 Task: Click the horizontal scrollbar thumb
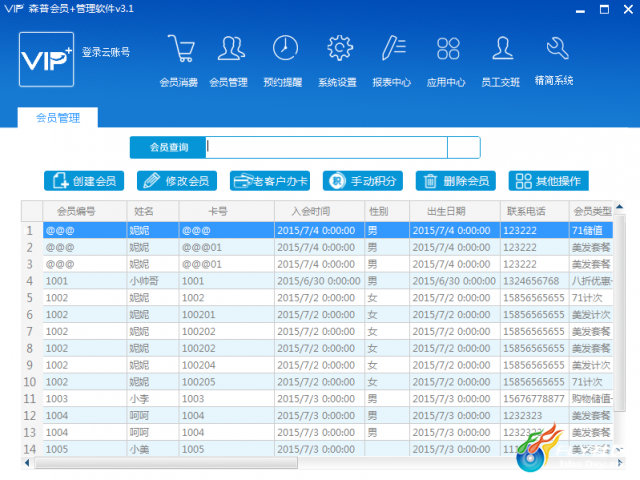[x=166, y=463]
